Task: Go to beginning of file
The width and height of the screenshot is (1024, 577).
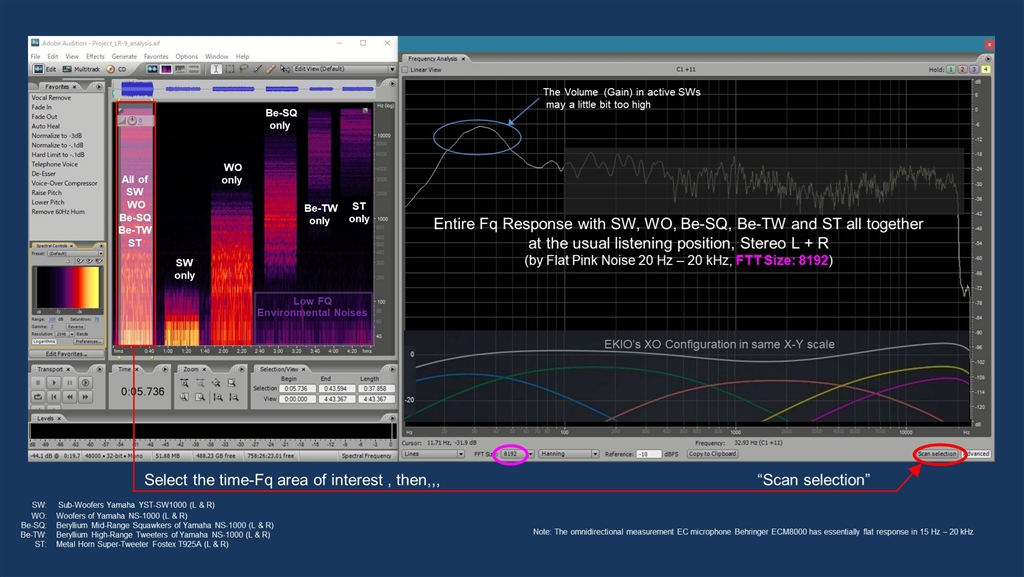Action: tap(54, 397)
